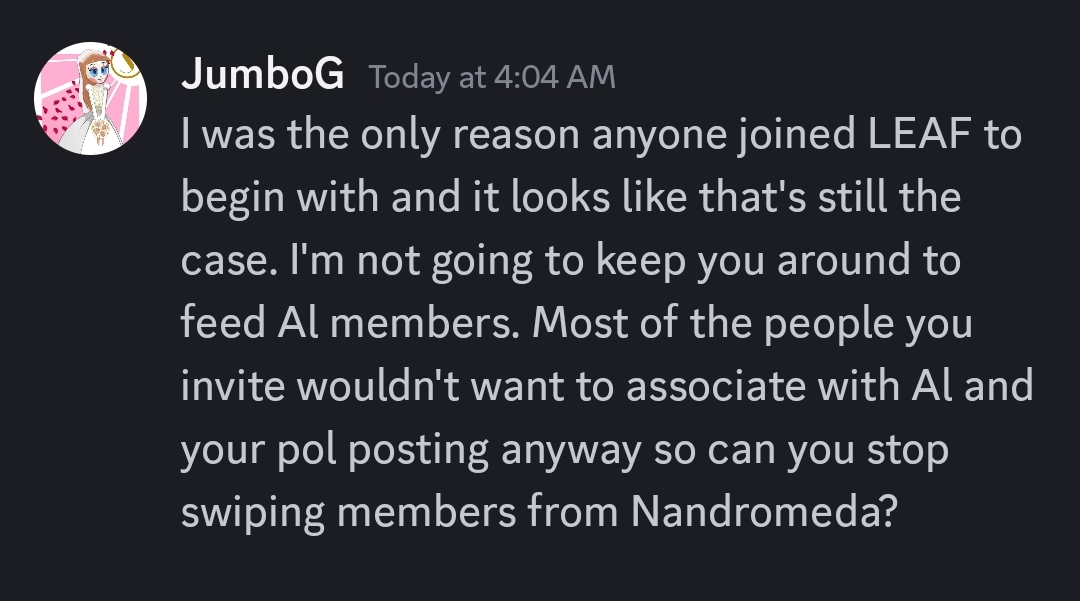
Task: Click the word 'associate' in the message
Action: [x=715, y=386]
